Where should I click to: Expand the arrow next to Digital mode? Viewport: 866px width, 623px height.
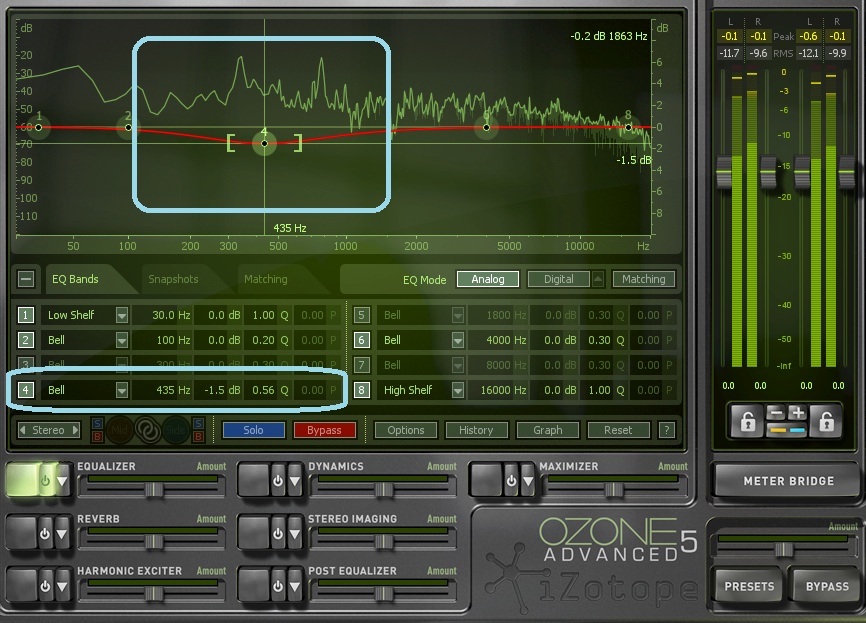(x=598, y=279)
